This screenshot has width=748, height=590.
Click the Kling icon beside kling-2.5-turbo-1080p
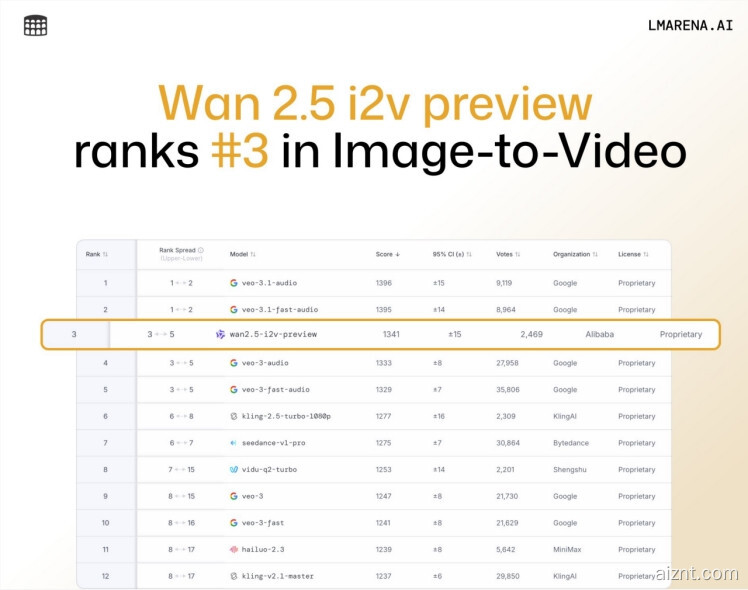point(233,416)
